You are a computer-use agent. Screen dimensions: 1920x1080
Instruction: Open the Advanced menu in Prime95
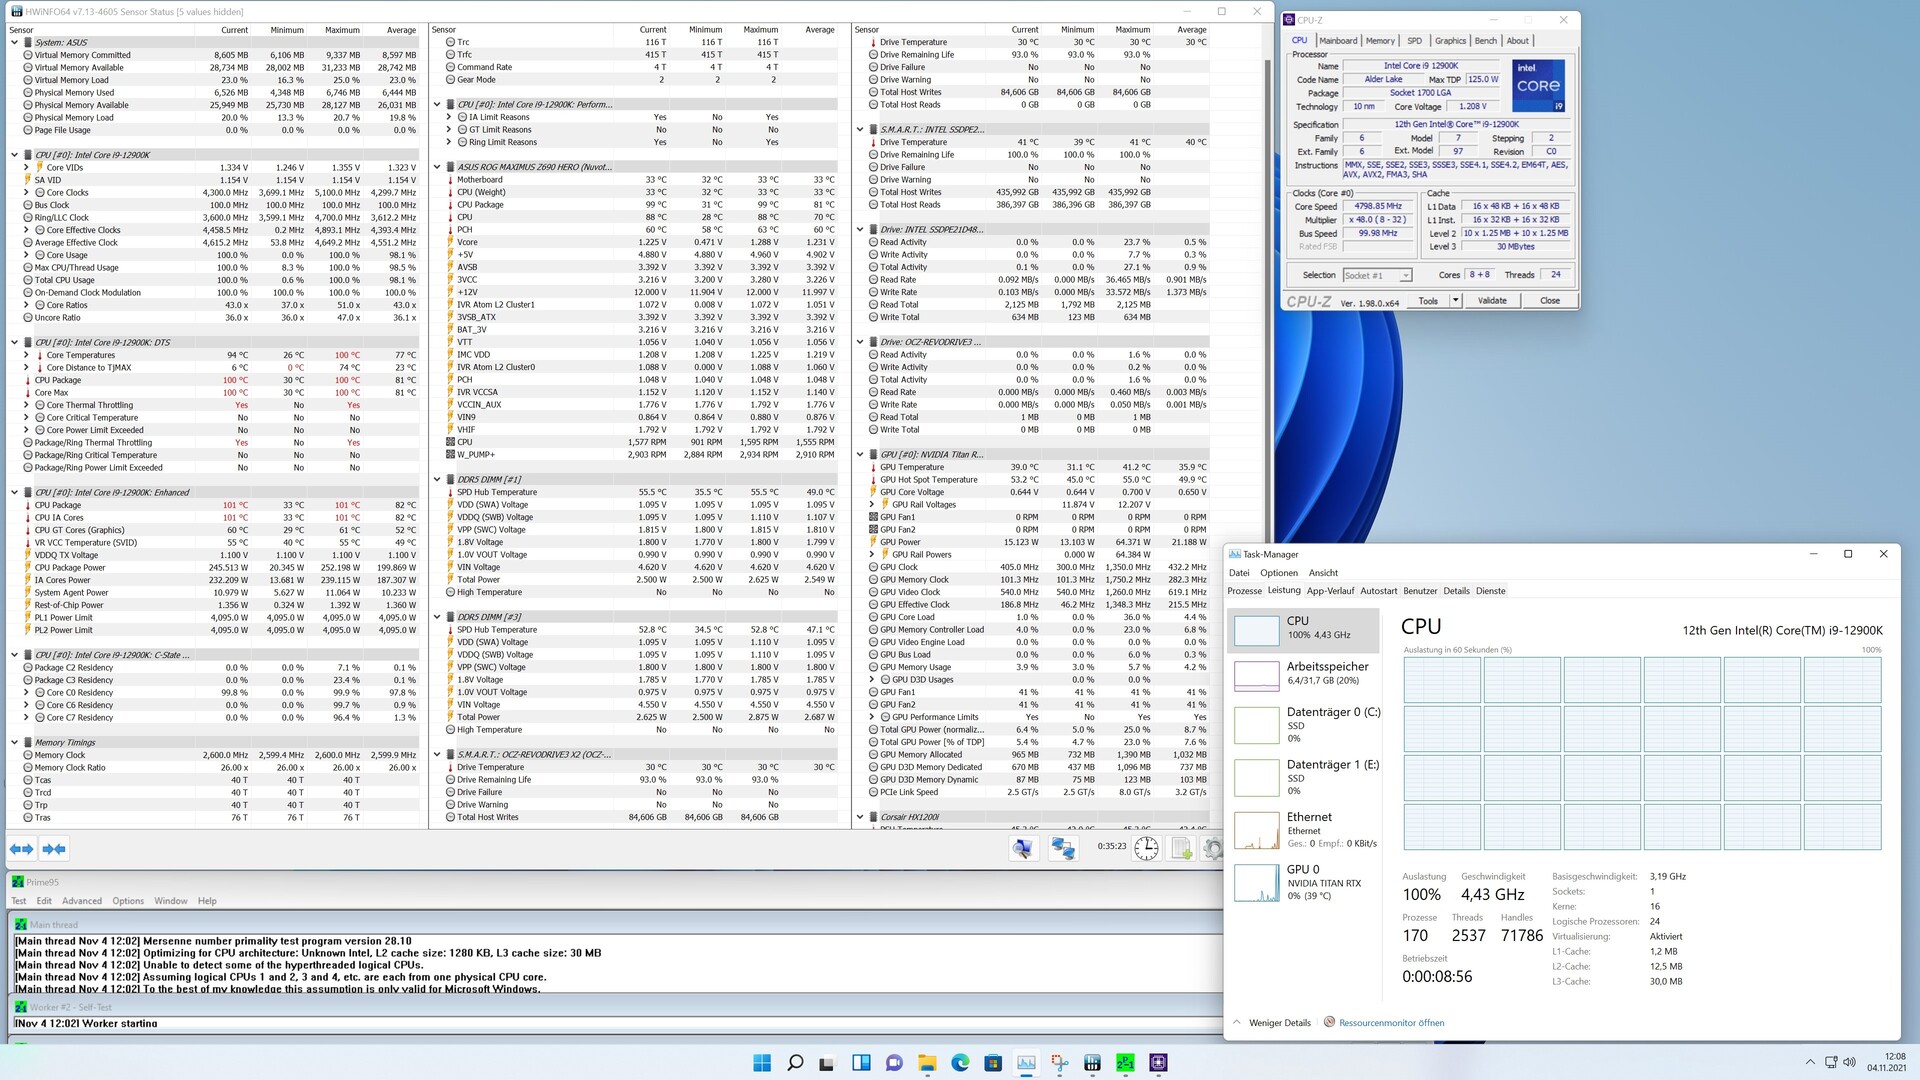82,901
